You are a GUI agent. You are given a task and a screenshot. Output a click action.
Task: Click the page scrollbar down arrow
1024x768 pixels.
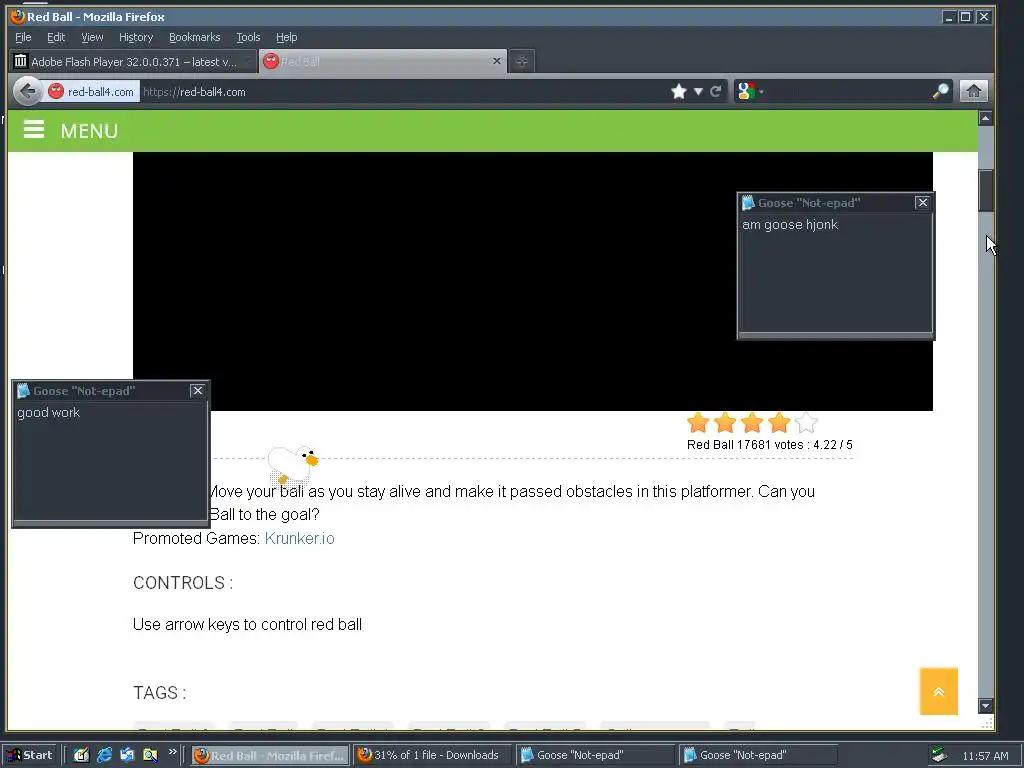click(x=985, y=706)
